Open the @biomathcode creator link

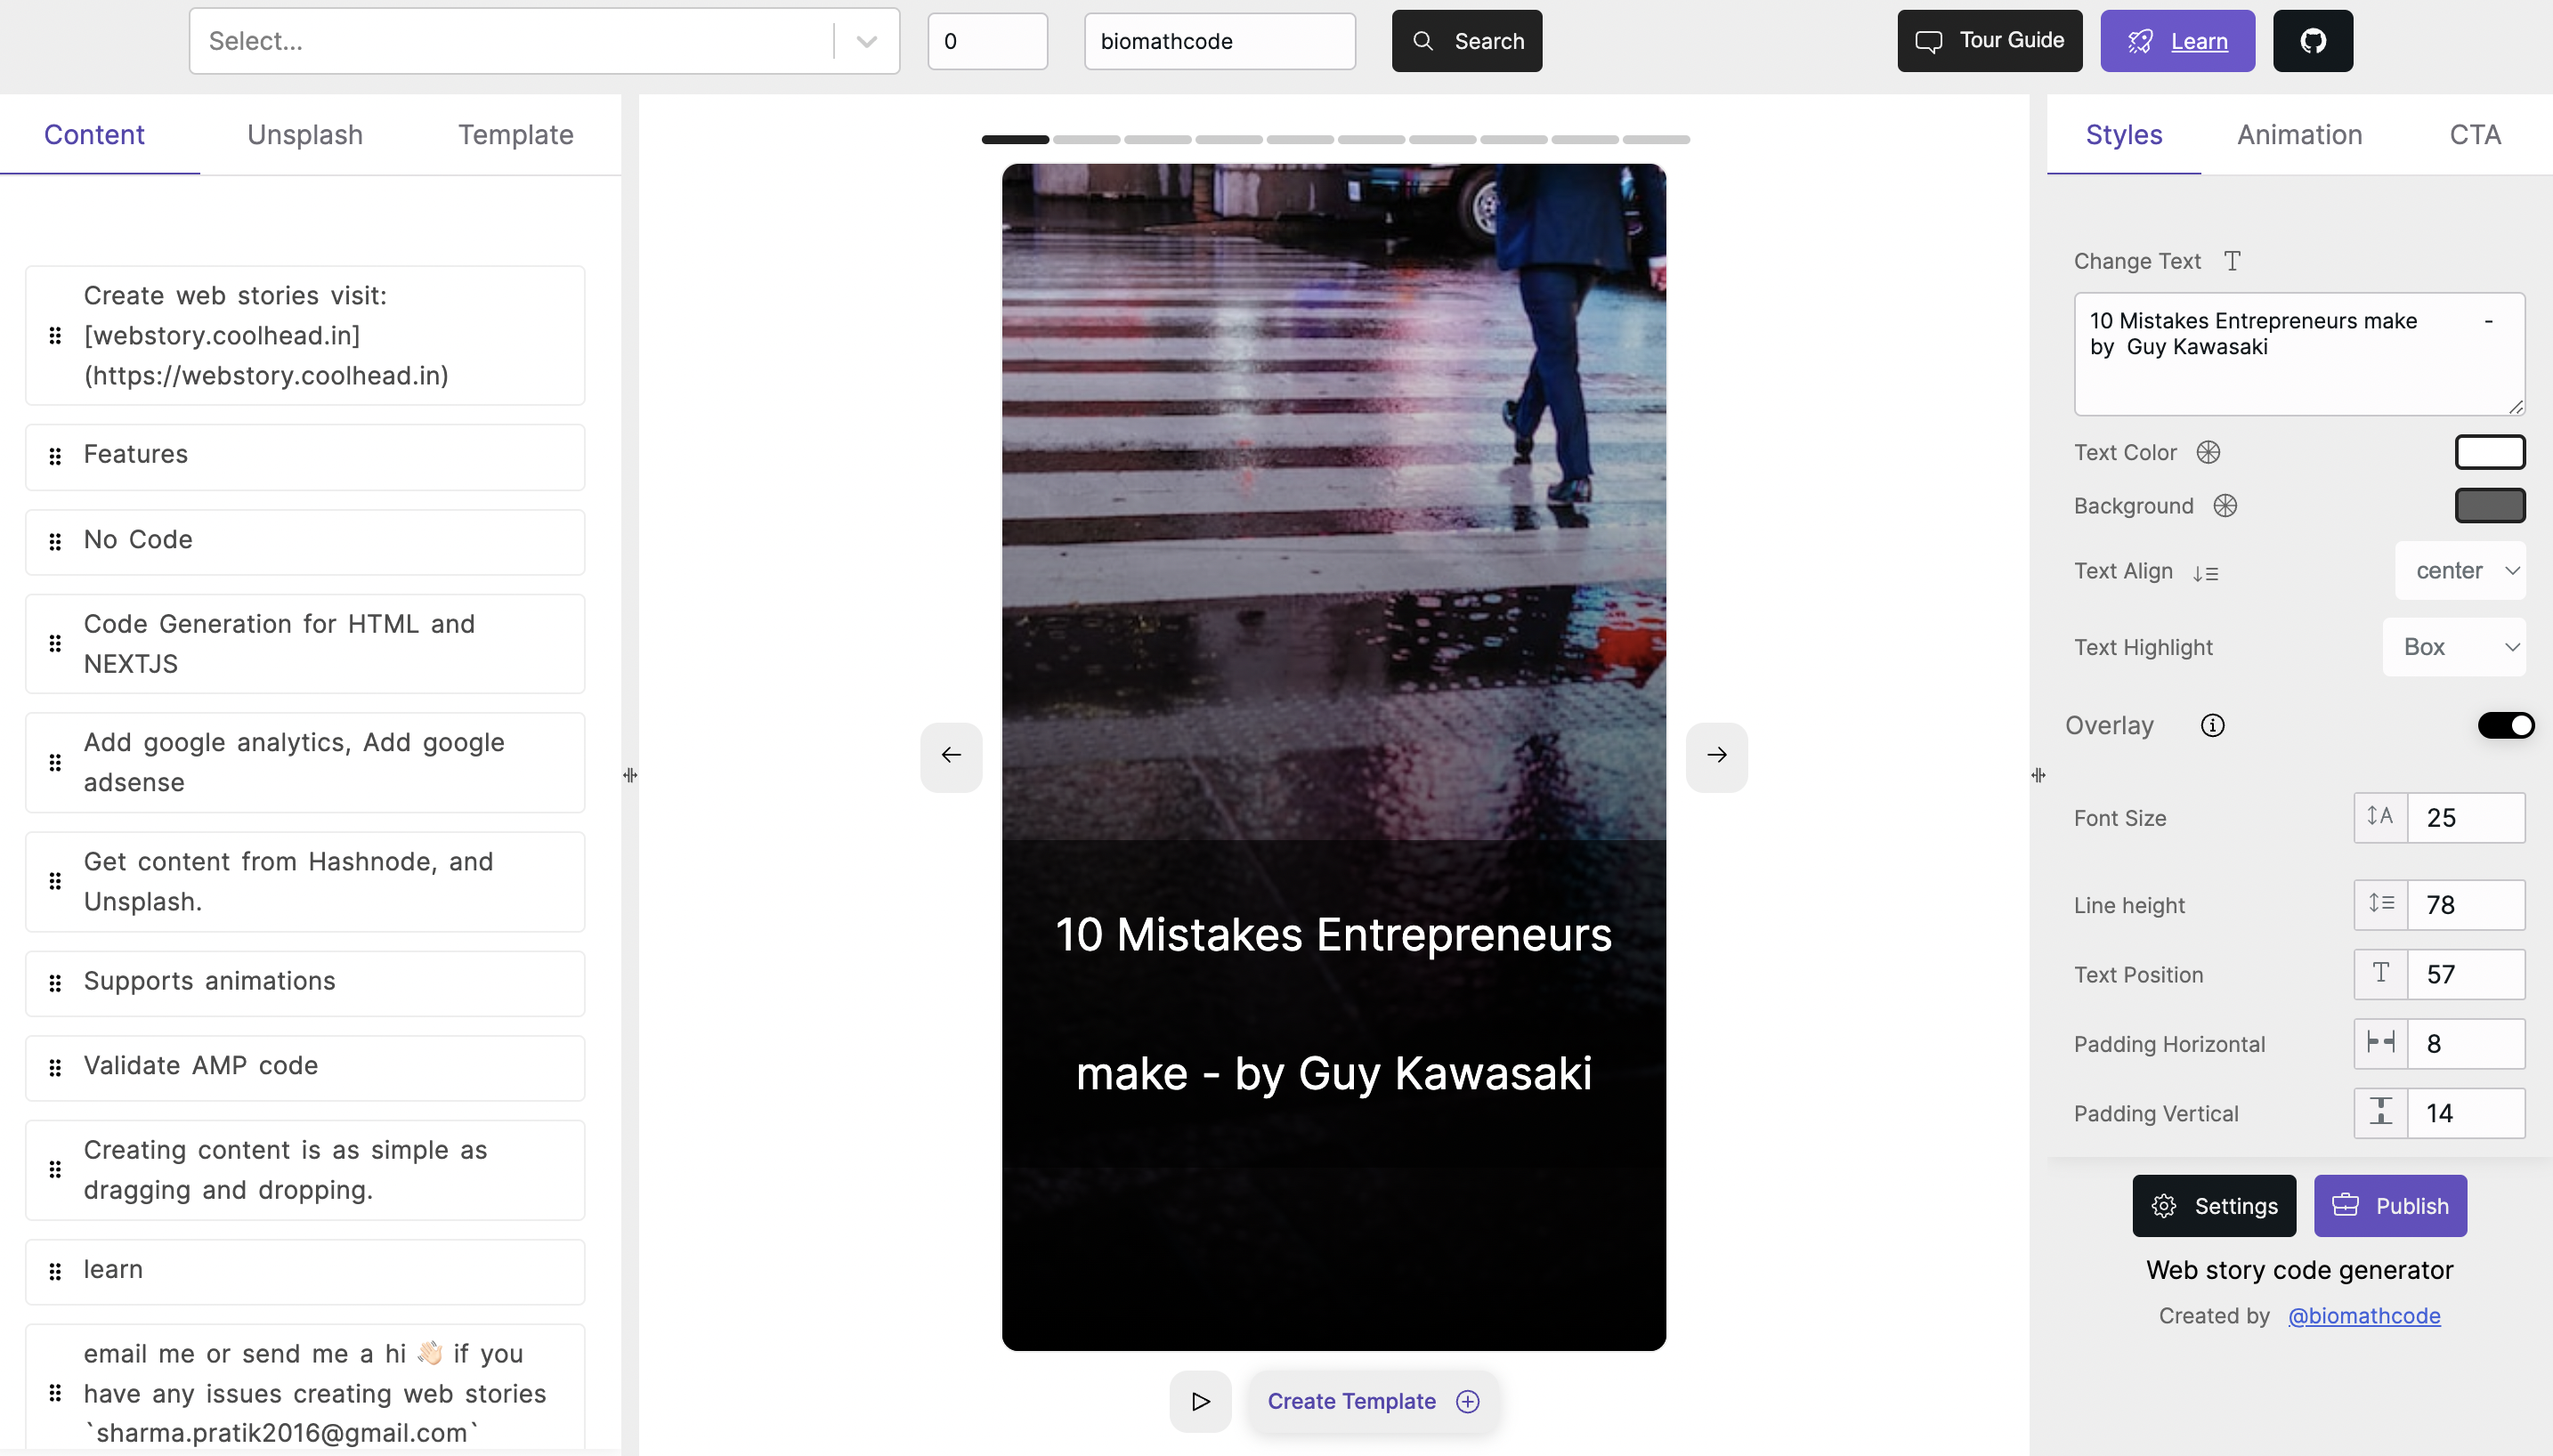pos(2364,1316)
